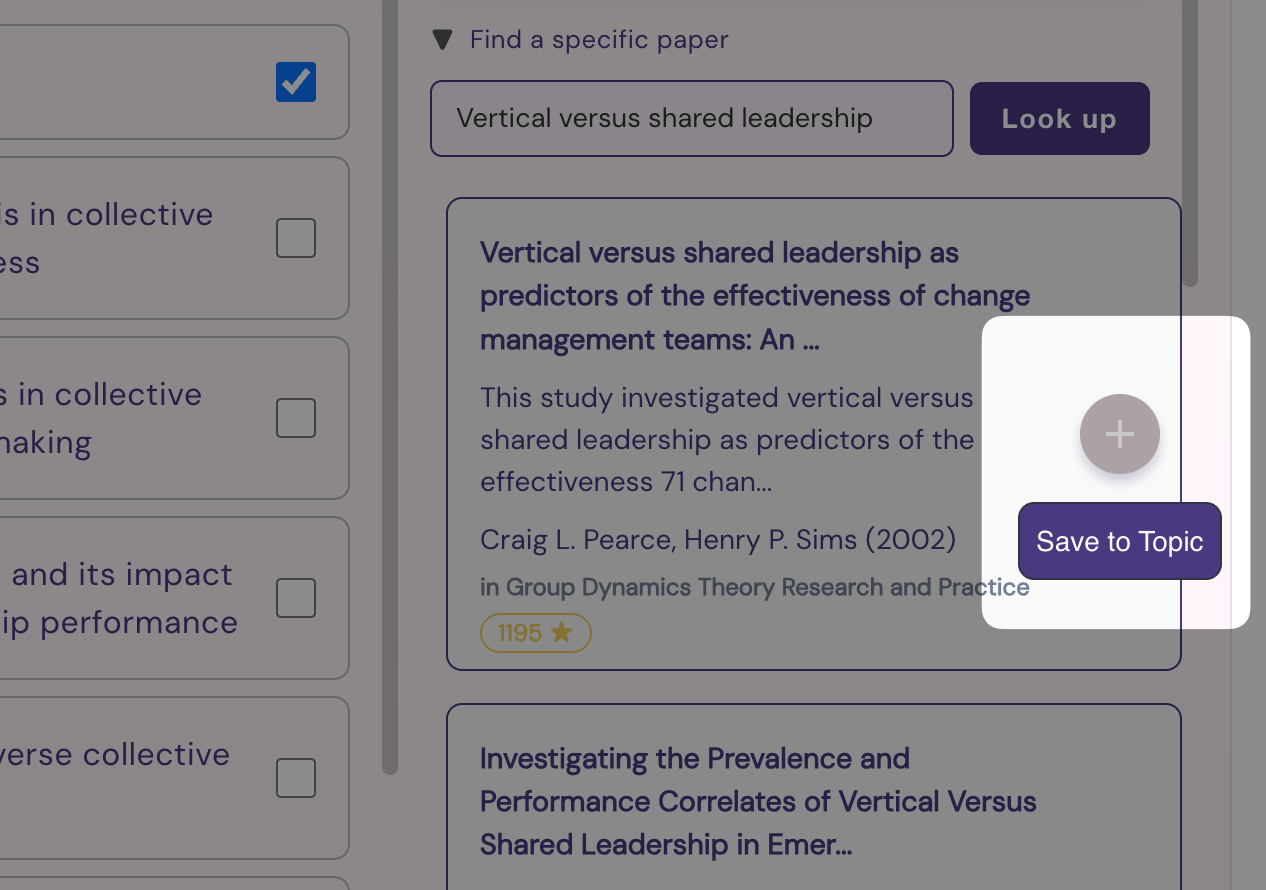The width and height of the screenshot is (1266, 890).
Task: Click the Save to Topic tooltip button
Action: [x=1120, y=541]
